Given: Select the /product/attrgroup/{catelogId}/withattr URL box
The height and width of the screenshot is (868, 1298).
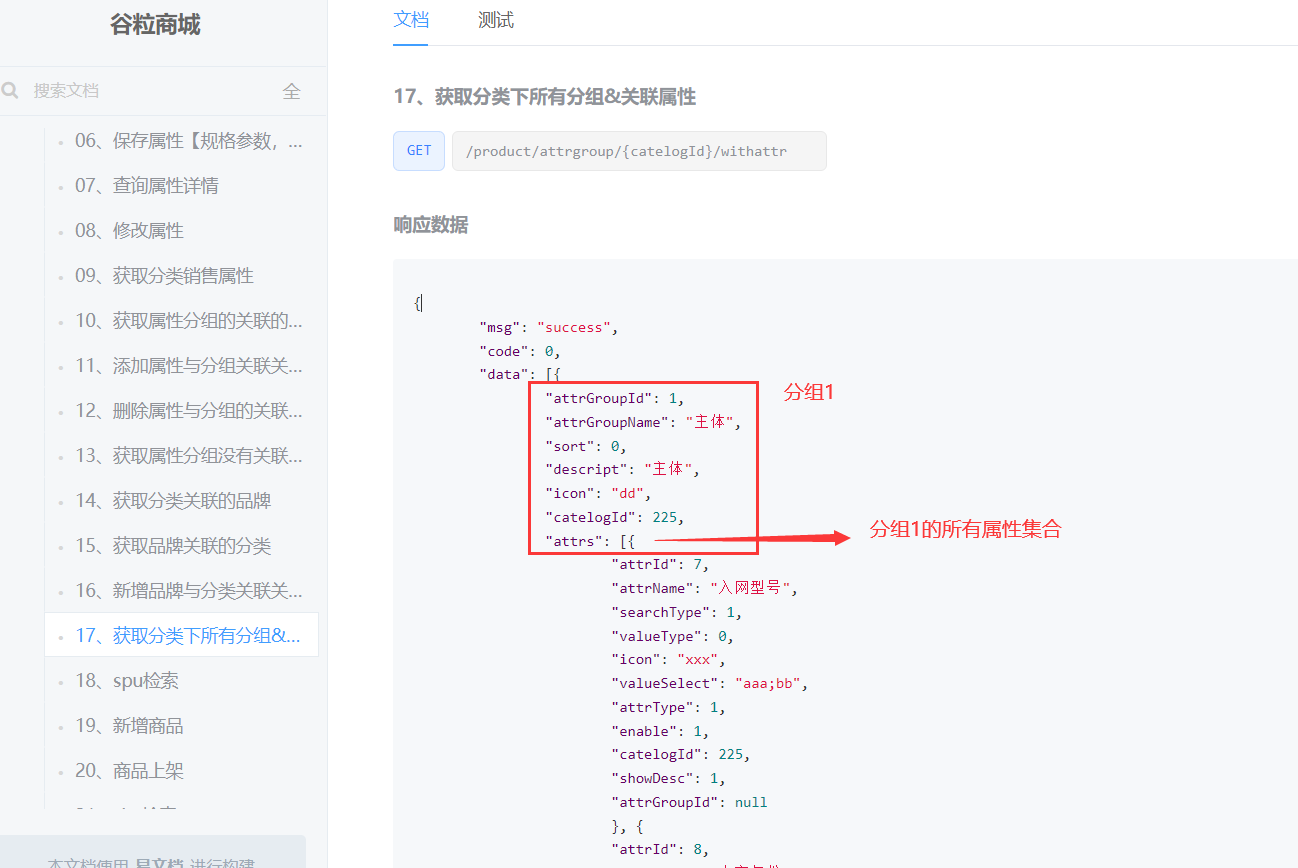Looking at the screenshot, I should (639, 151).
